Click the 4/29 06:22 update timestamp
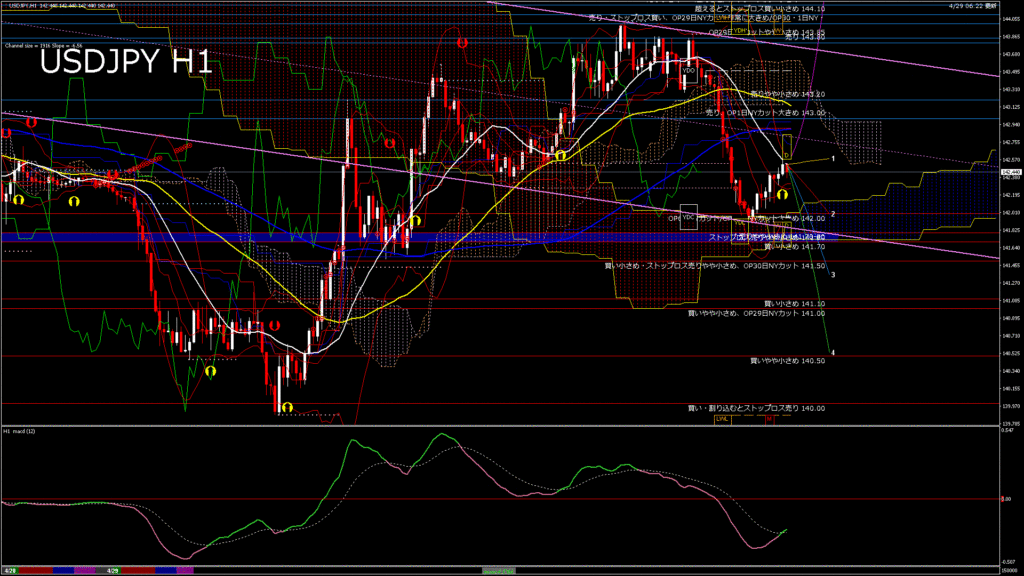The image size is (1024, 576). (971, 5)
